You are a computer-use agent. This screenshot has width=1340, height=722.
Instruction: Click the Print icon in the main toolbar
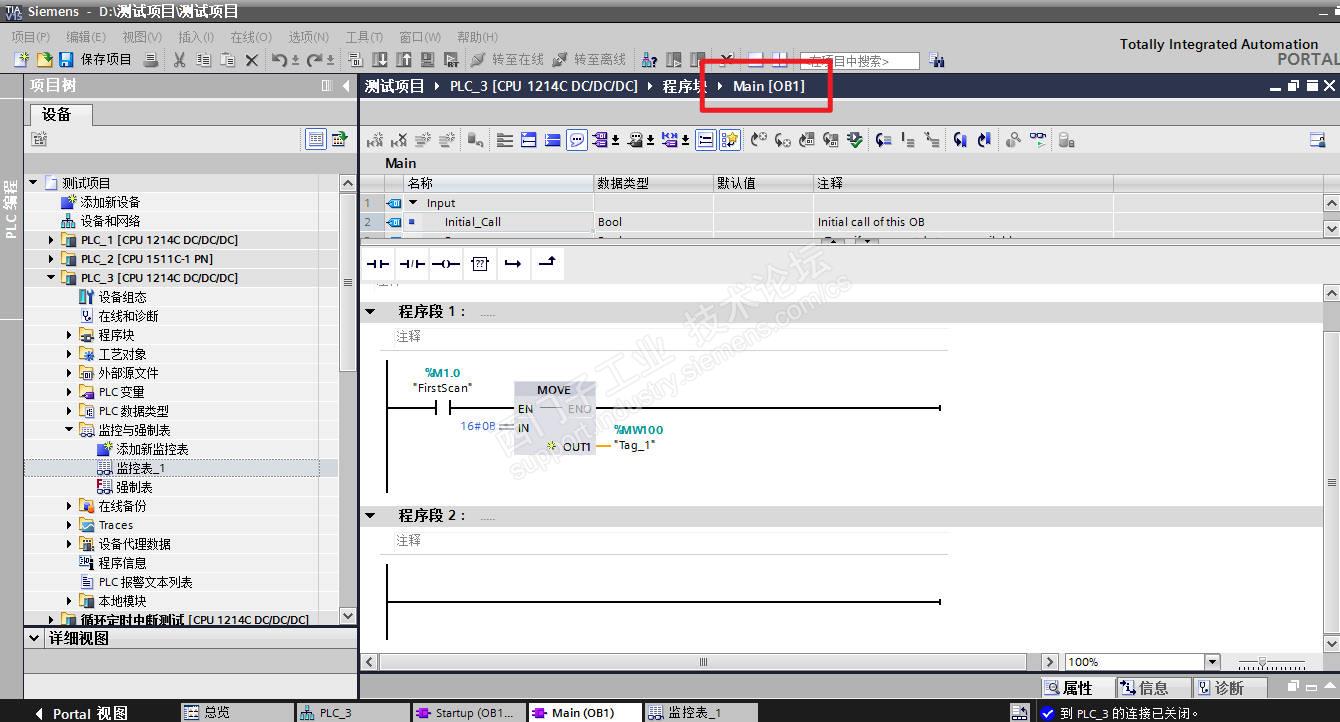[x=151, y=60]
